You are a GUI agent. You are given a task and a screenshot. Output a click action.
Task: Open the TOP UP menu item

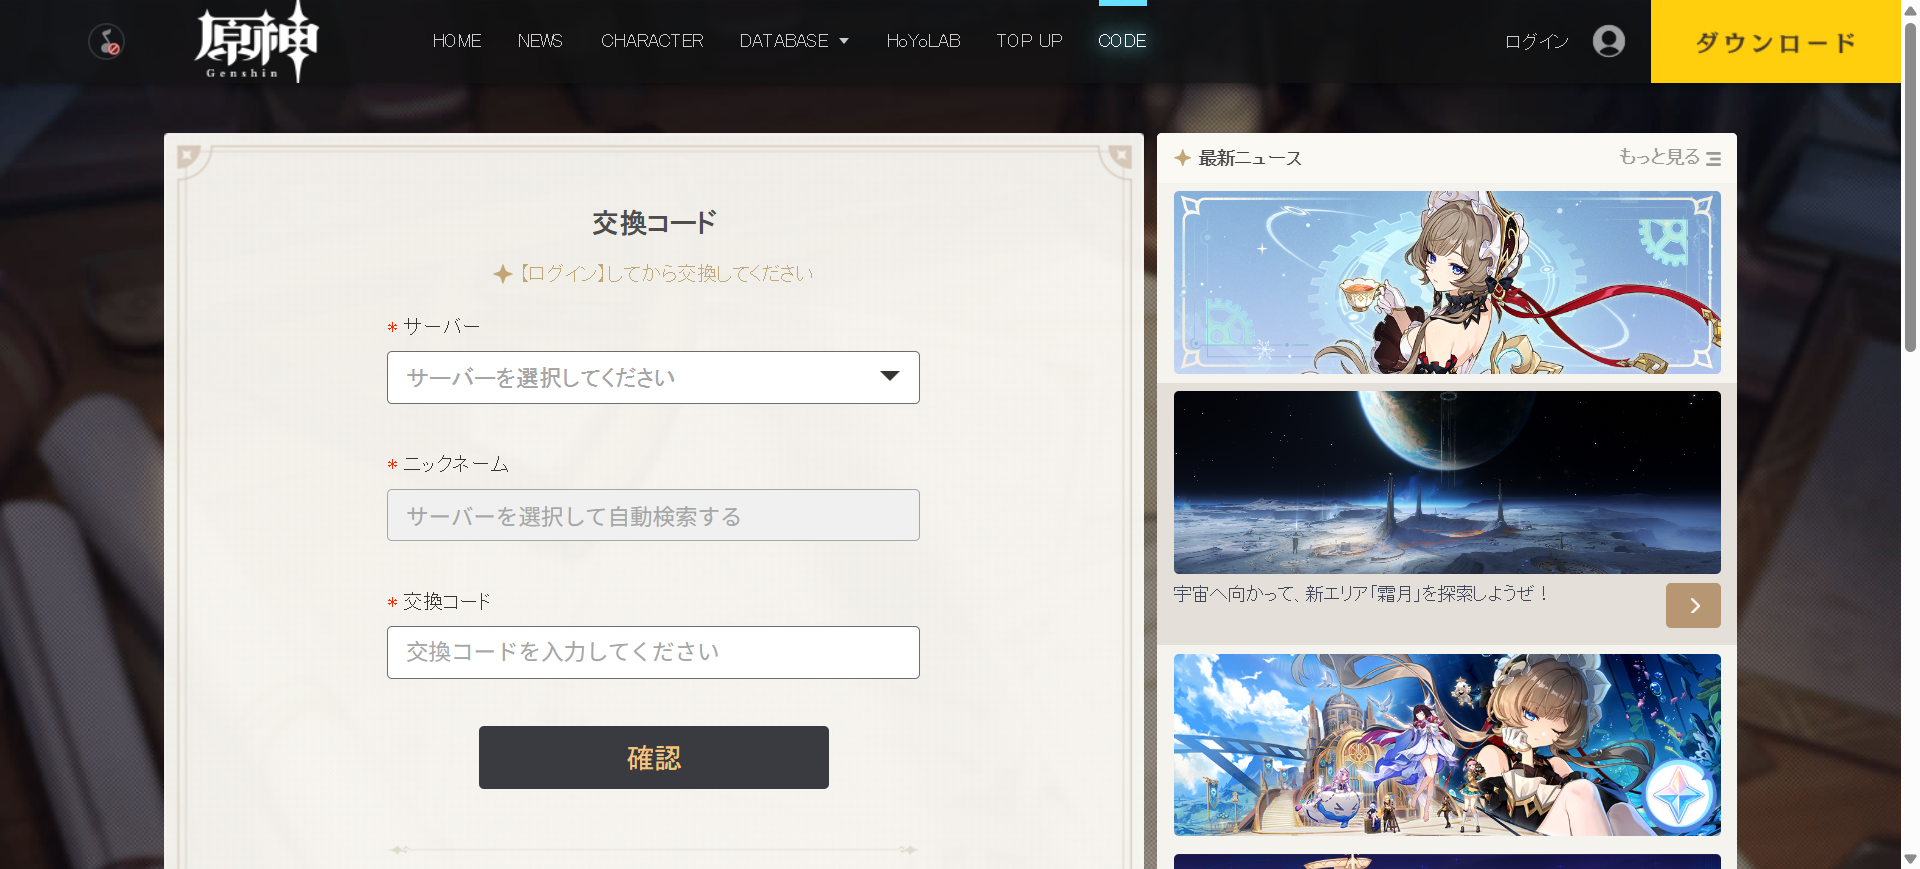(x=1029, y=41)
